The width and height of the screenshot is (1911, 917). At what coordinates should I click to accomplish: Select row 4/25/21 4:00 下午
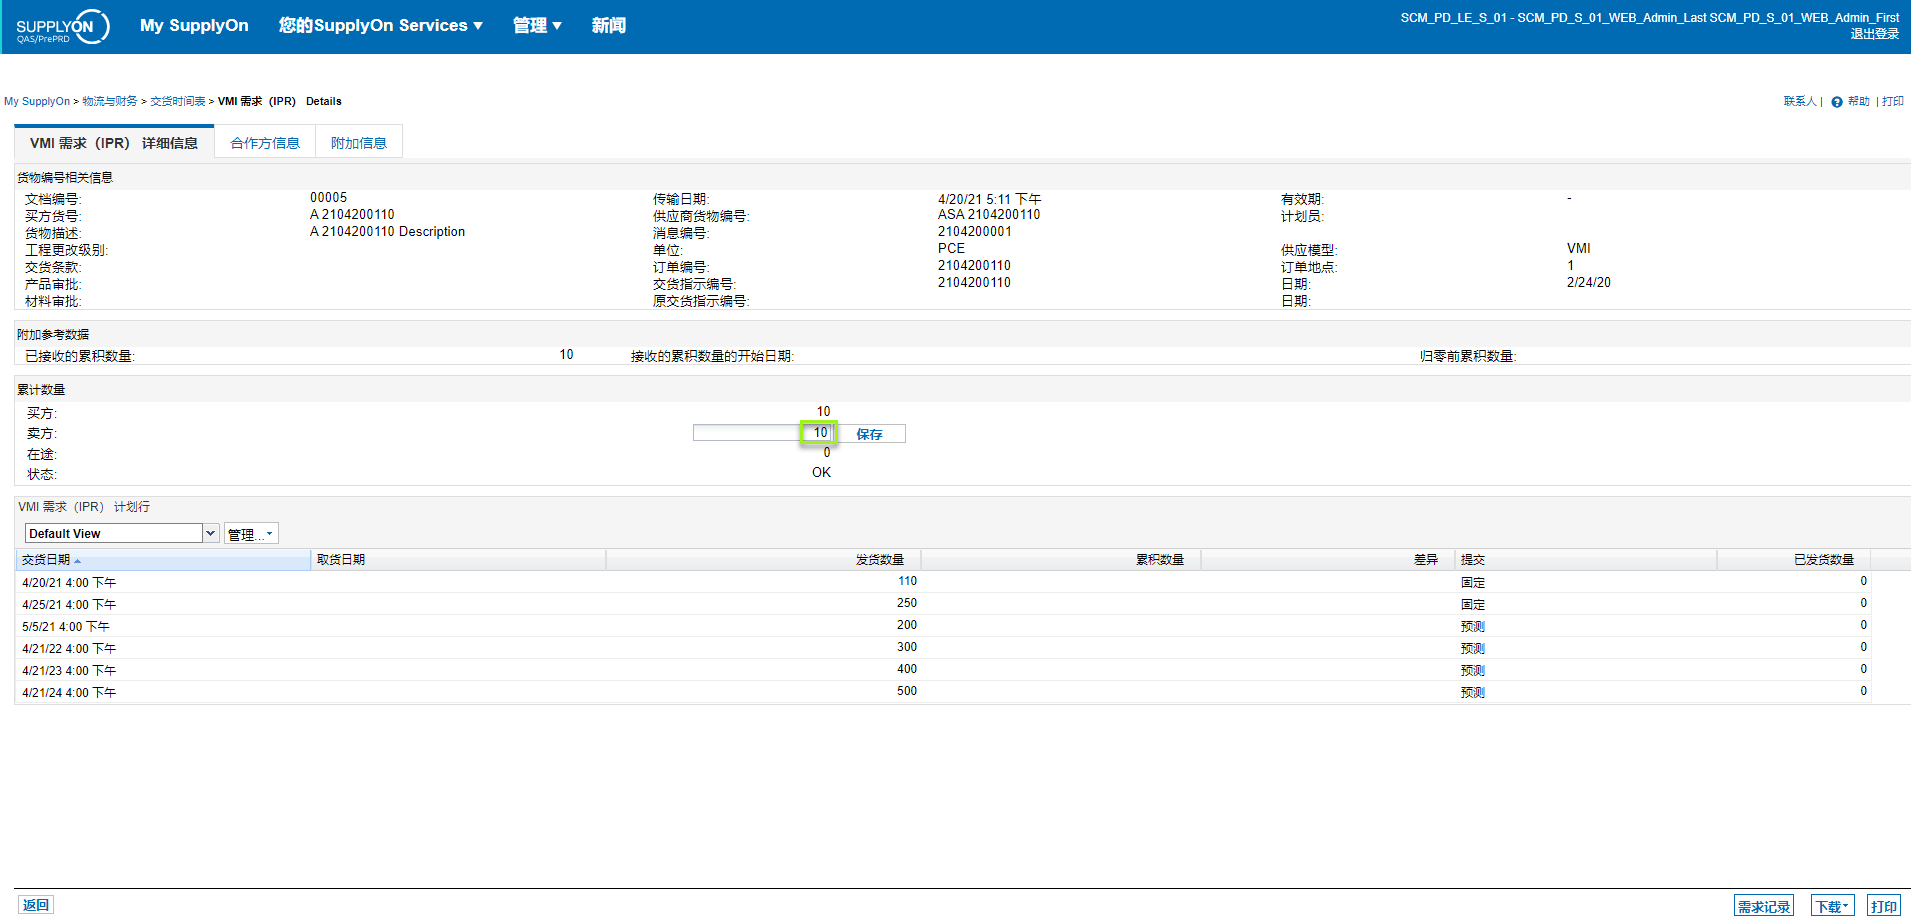point(942,604)
